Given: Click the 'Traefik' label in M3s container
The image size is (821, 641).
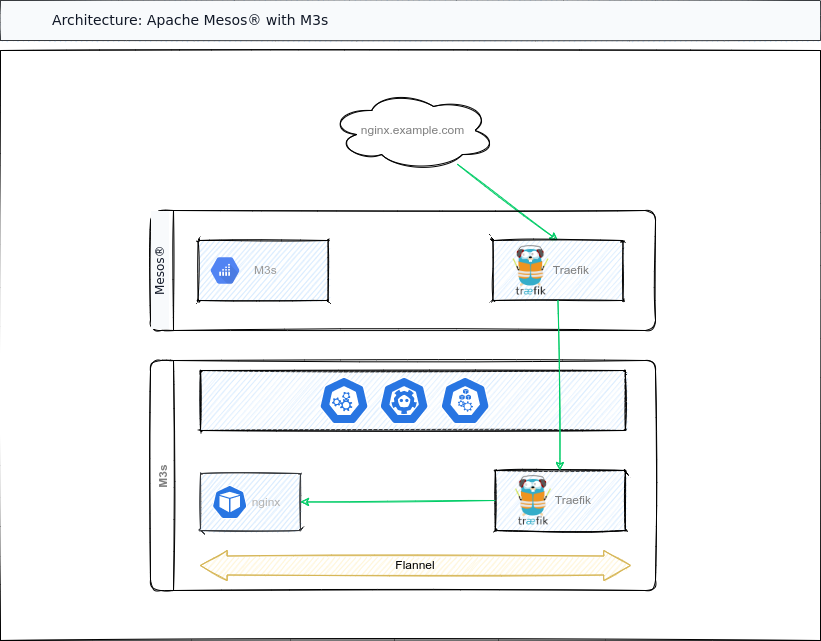Looking at the screenshot, I should coord(573,500).
